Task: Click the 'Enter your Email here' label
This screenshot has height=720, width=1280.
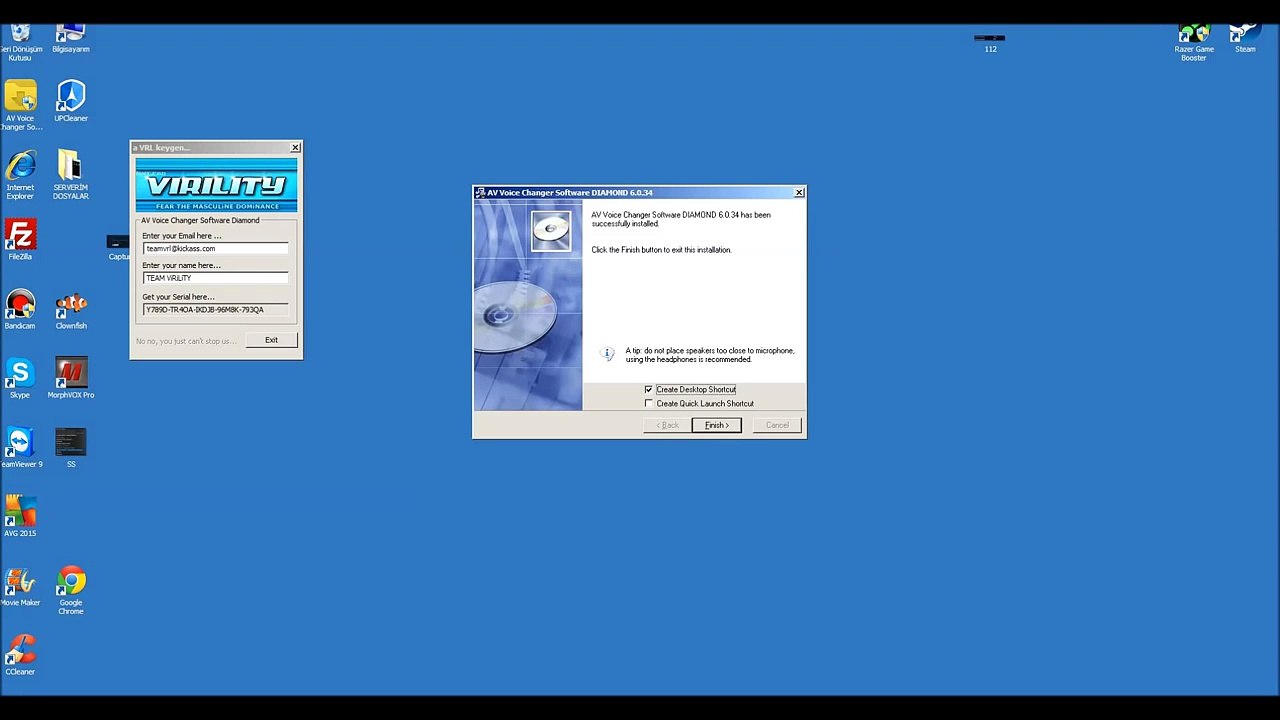Action: [182, 236]
